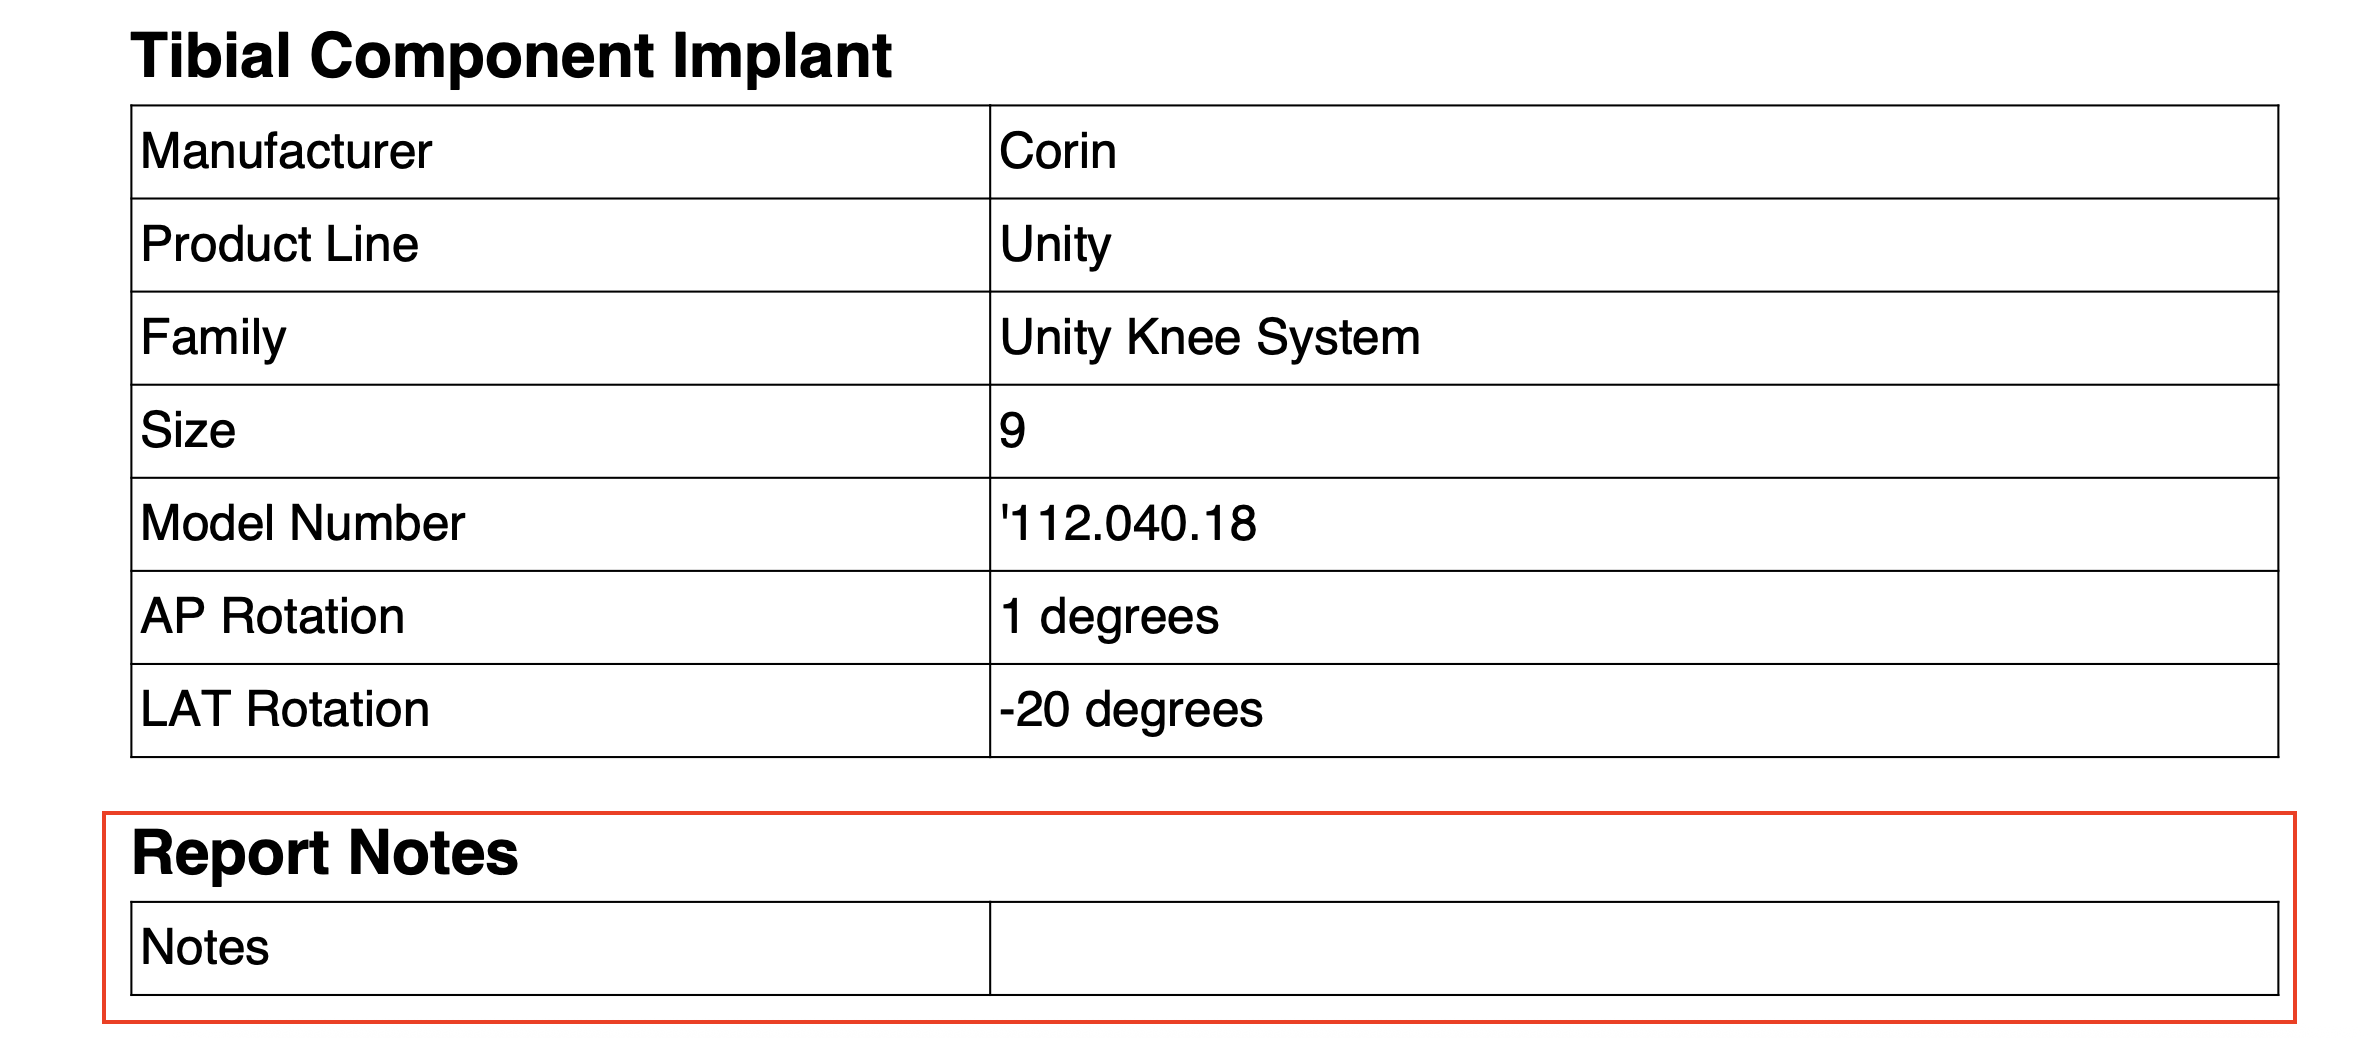The width and height of the screenshot is (2376, 1038).
Task: Select the Notes label cell
Action: 205,948
